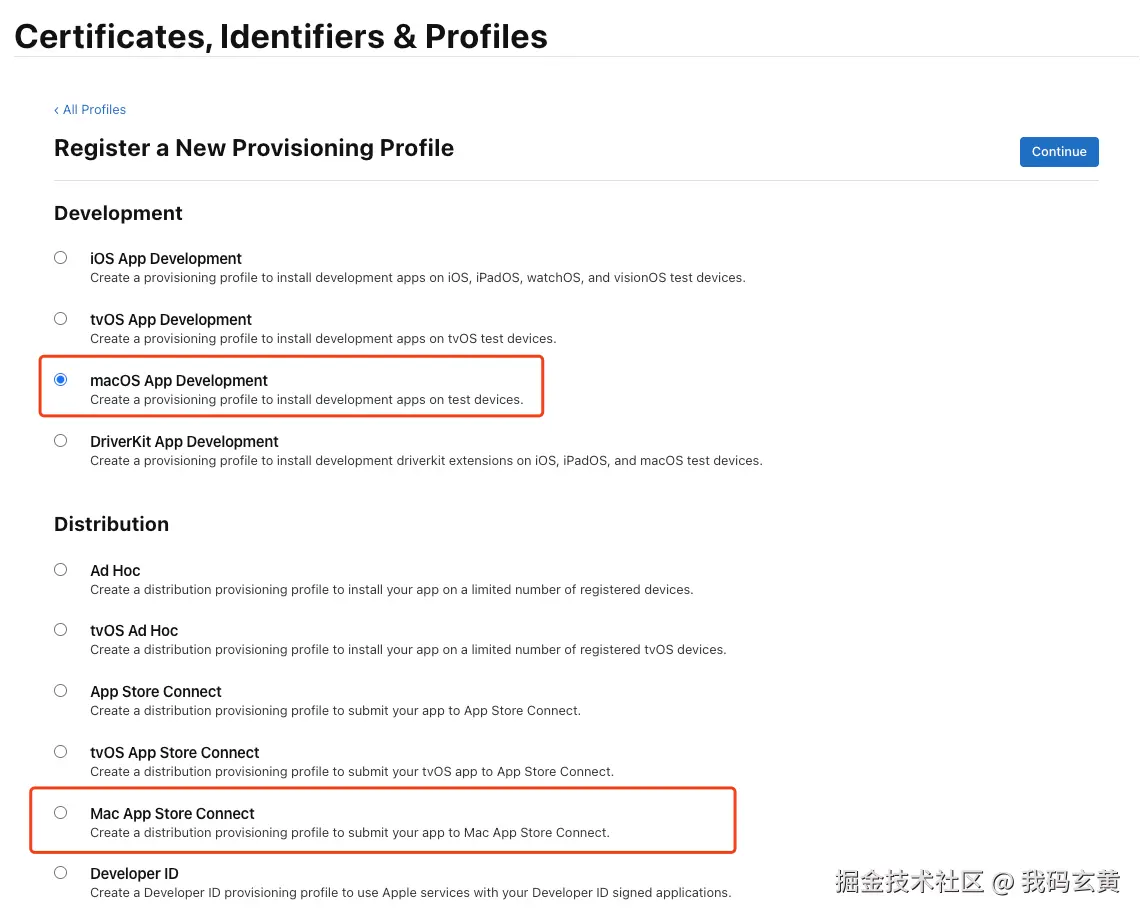1145x920 pixels.
Task: Click the Developer ID label text
Action: click(x=134, y=874)
